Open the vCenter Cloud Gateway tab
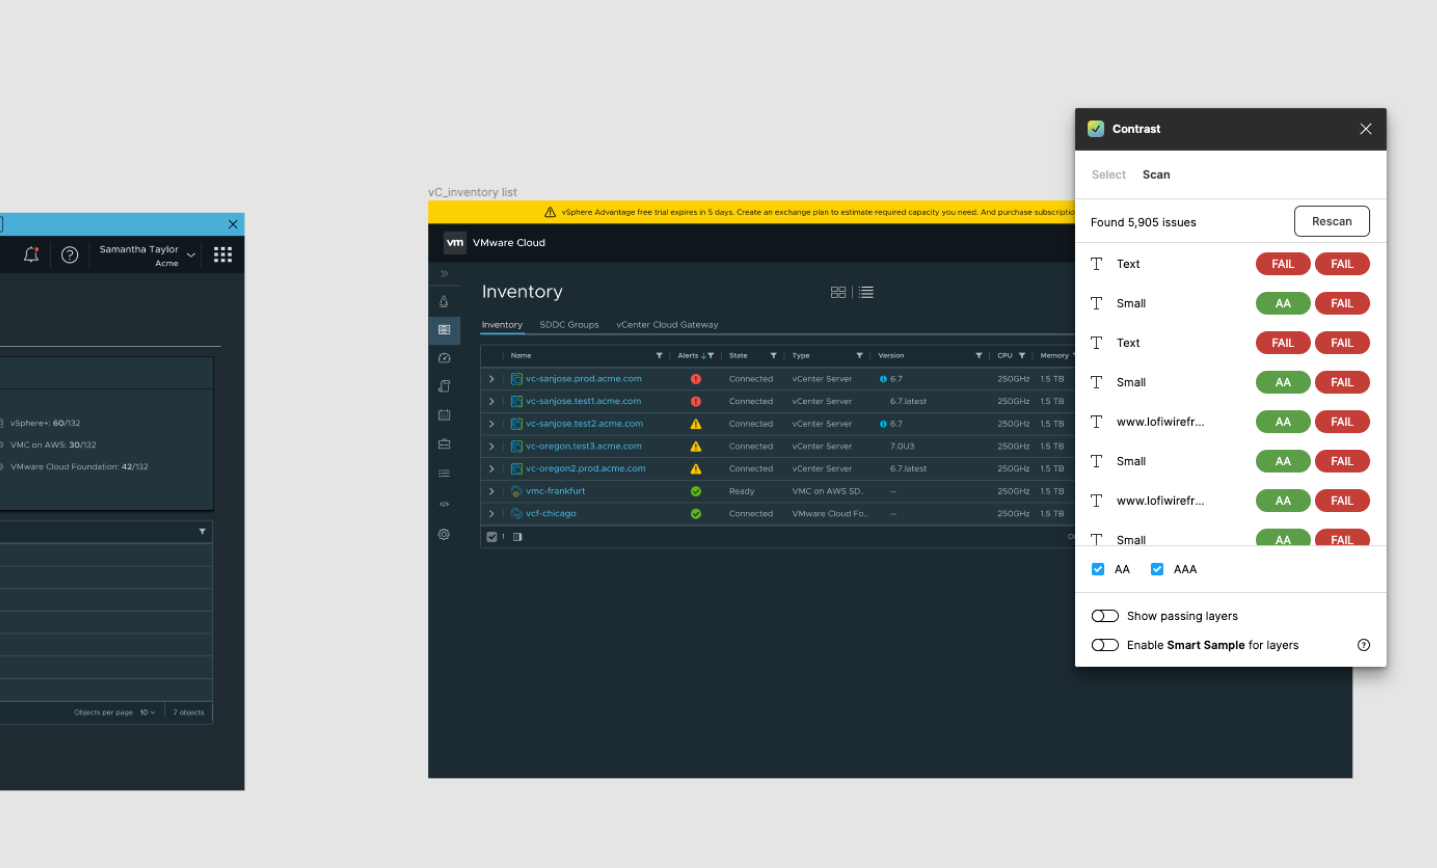Image resolution: width=1437 pixels, height=868 pixels. point(667,325)
